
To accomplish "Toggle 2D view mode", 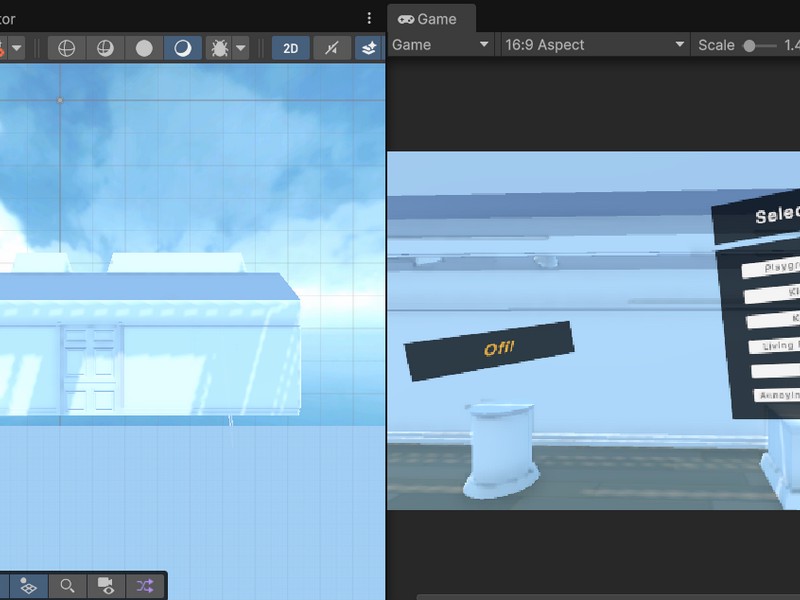I will pos(290,45).
